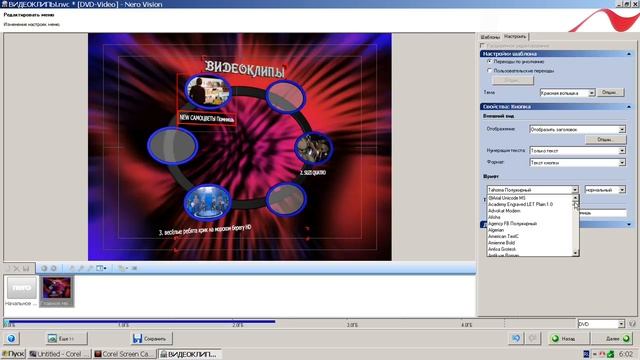Click the Next button

click(612, 338)
